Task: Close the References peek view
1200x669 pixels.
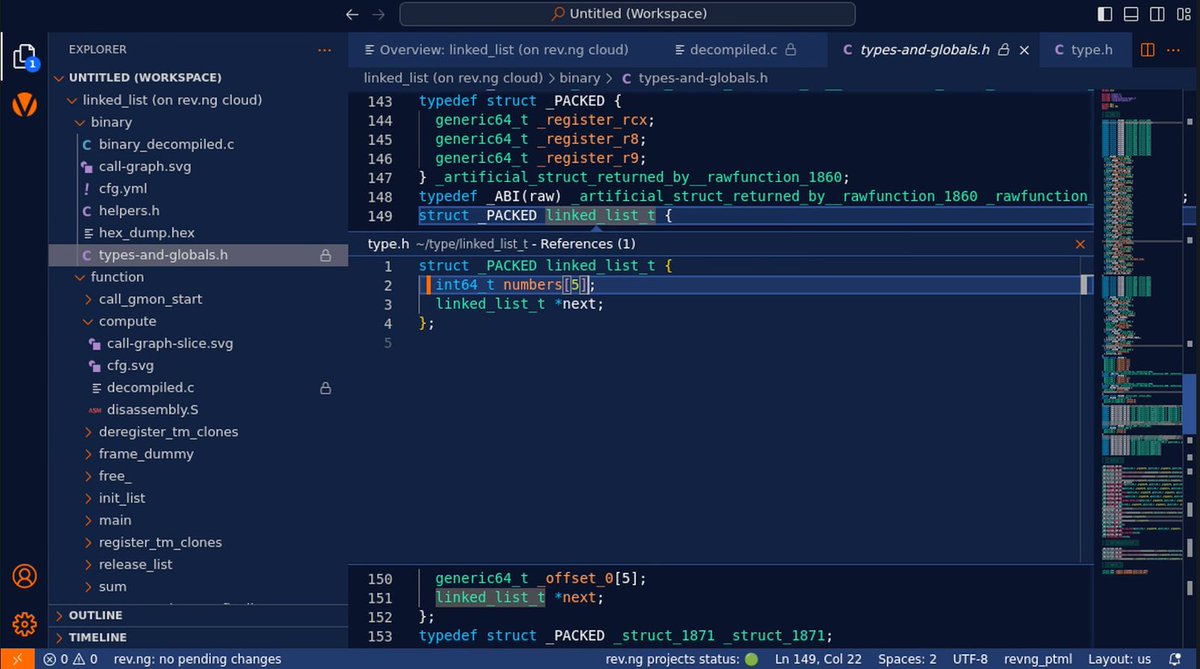Action: [1080, 243]
